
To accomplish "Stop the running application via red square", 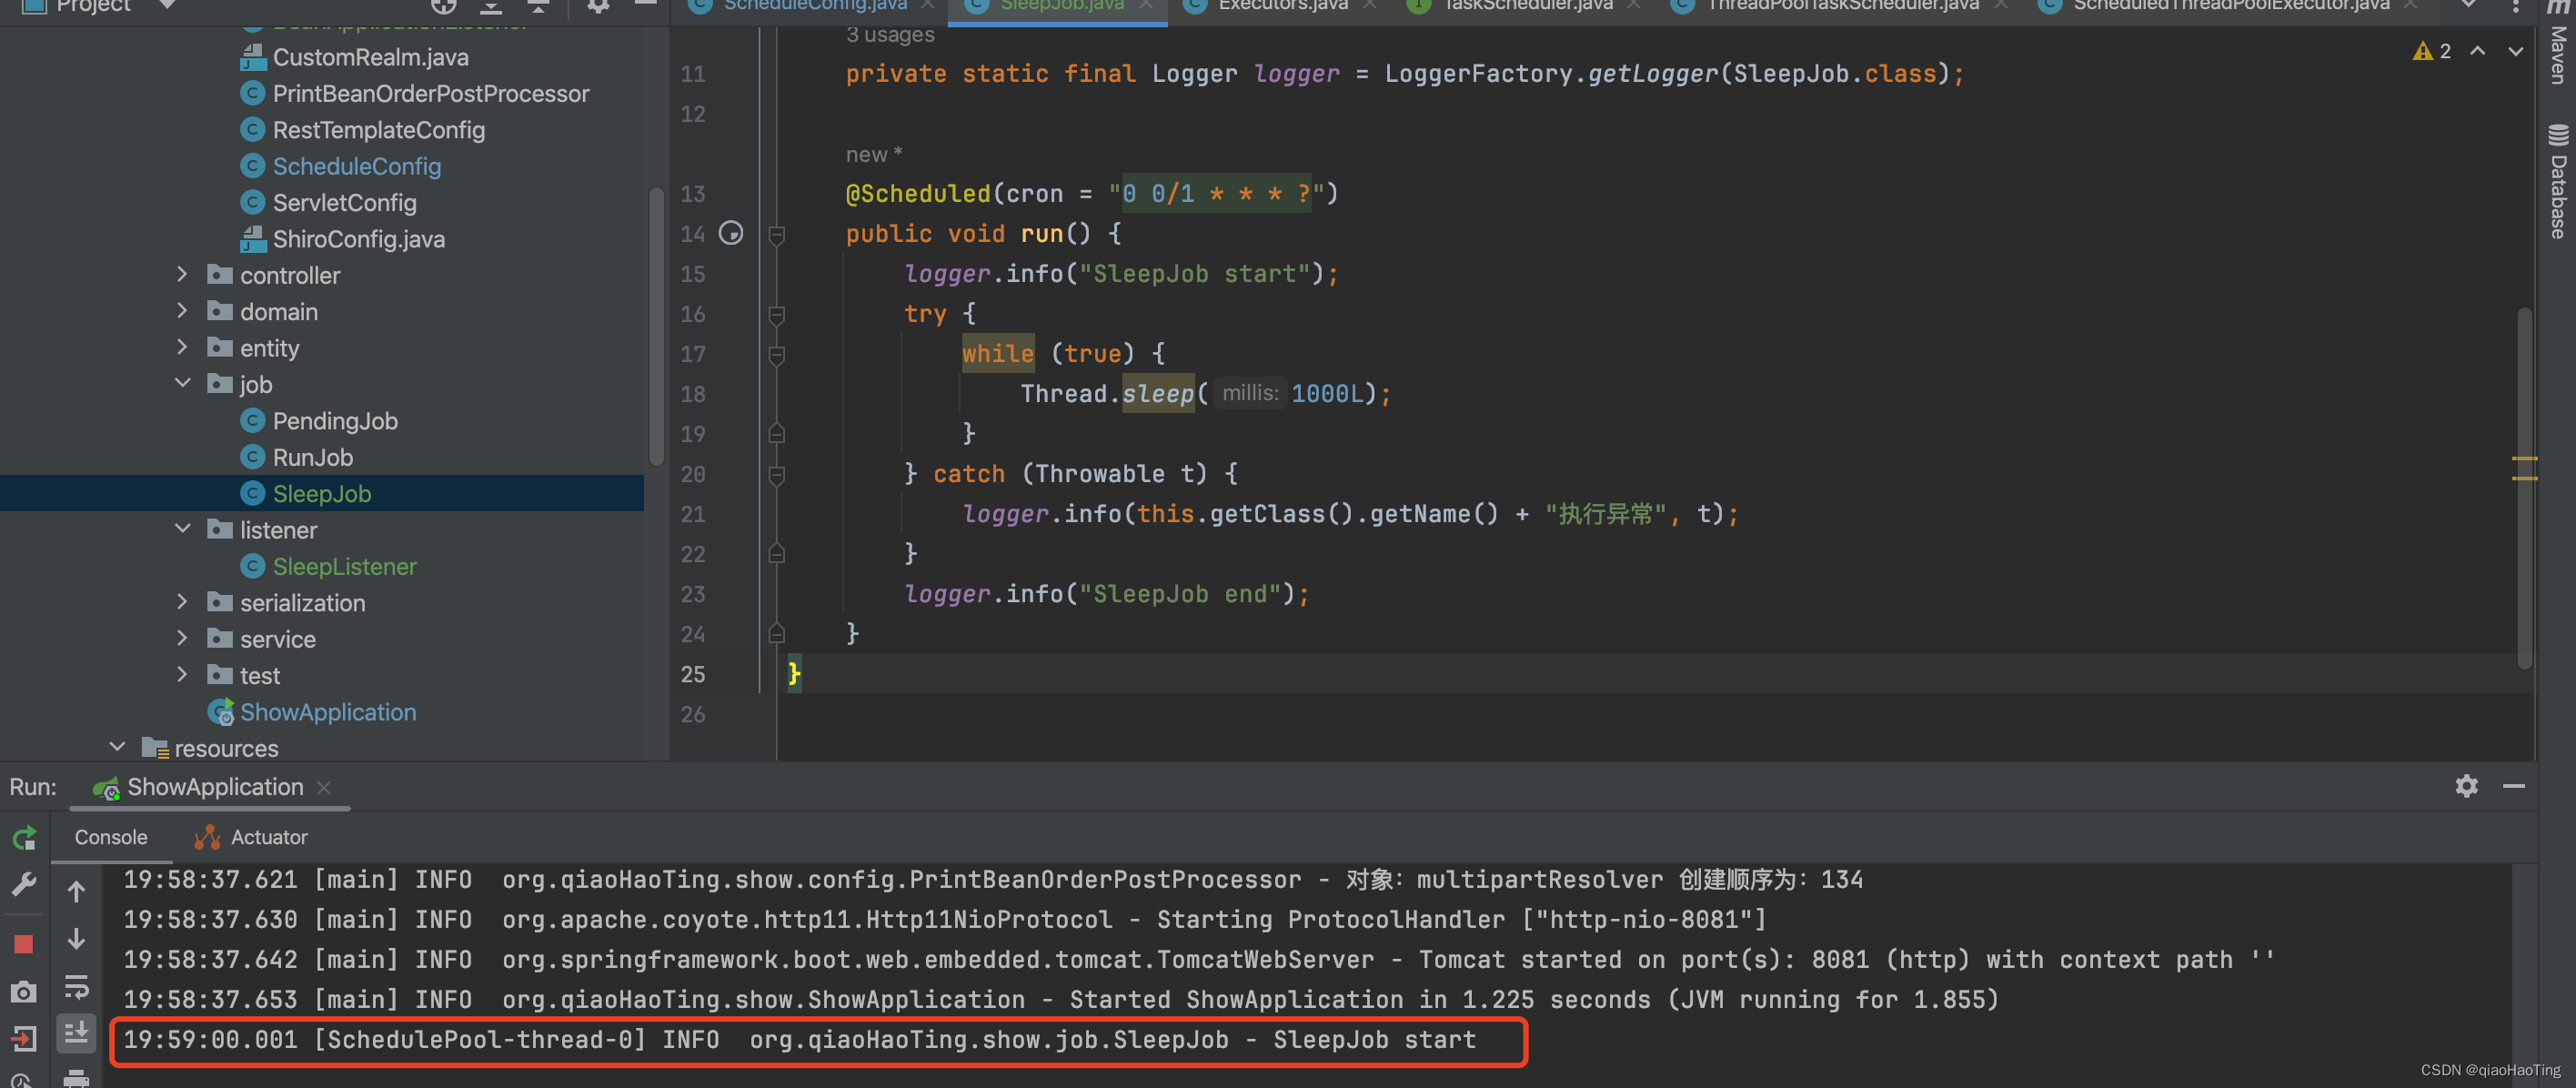I will [24, 944].
